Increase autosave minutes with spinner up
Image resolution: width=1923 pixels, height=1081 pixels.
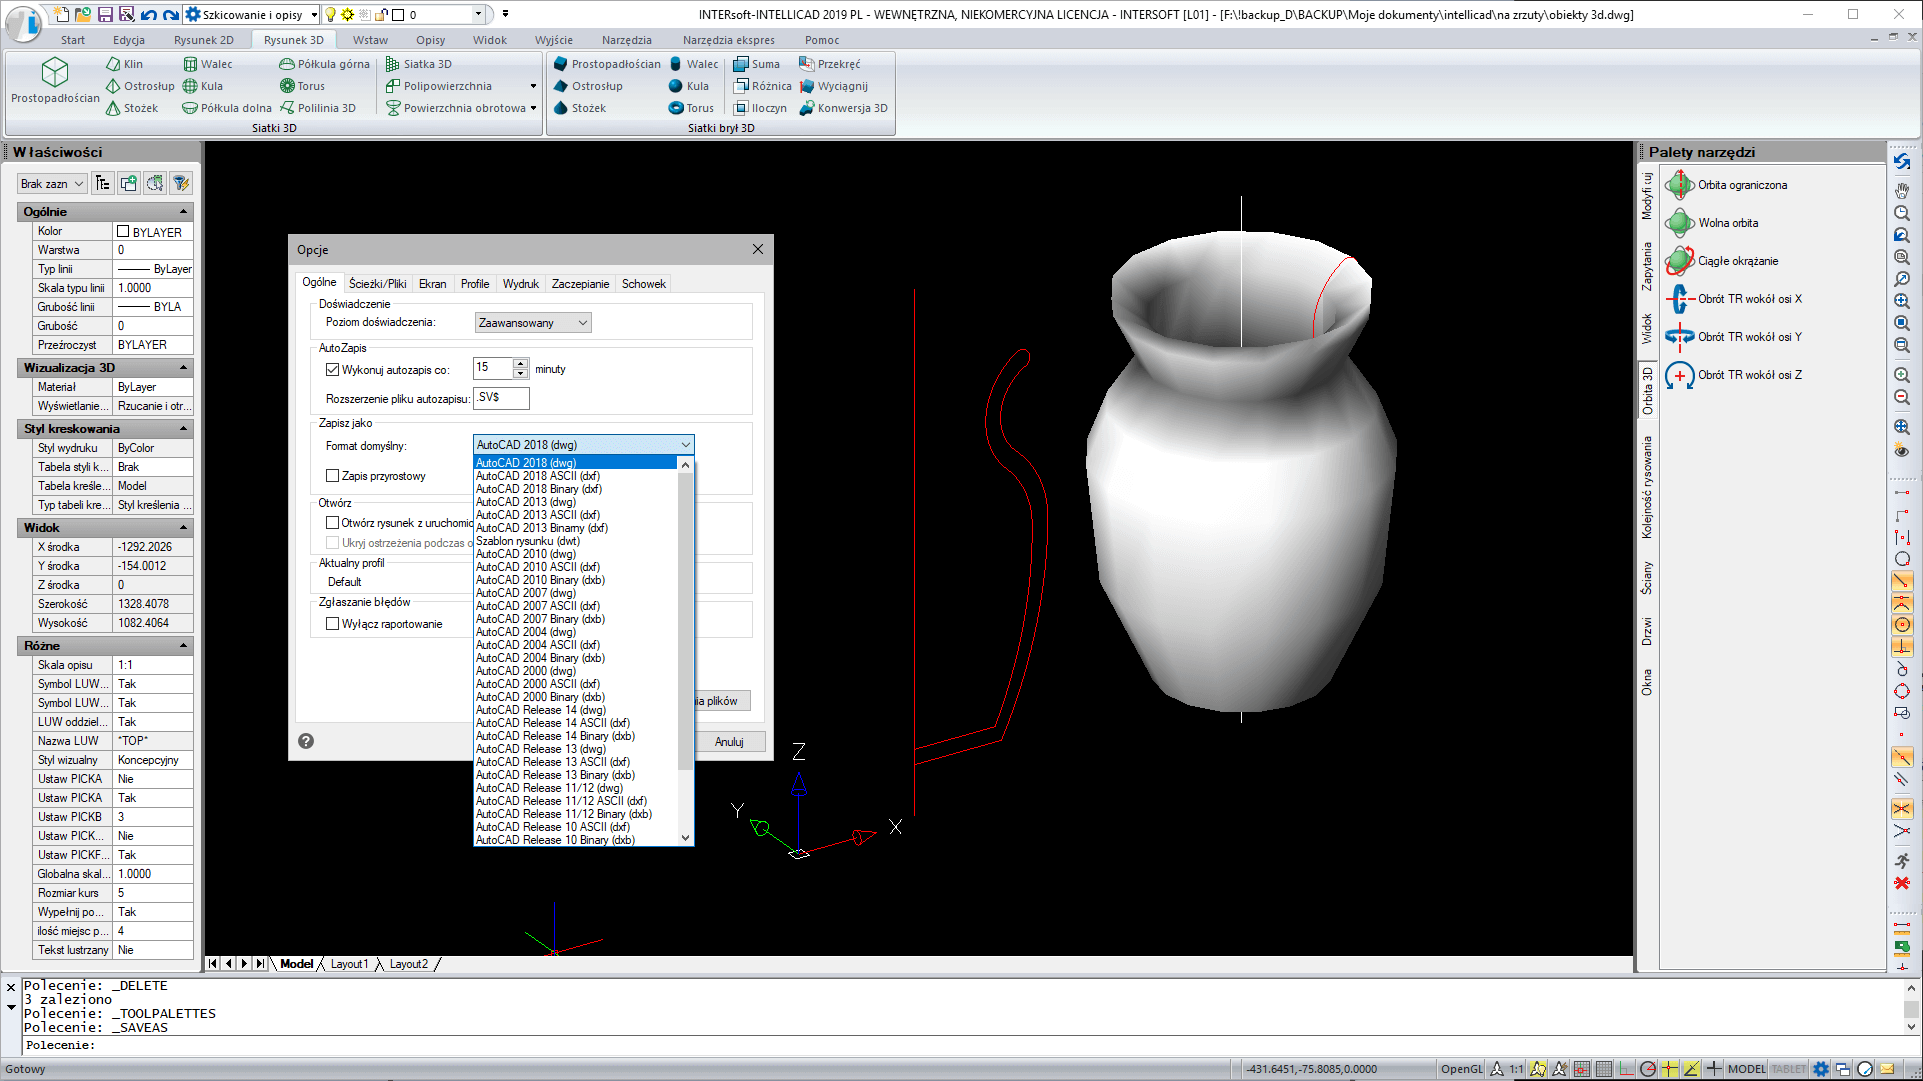(520, 364)
